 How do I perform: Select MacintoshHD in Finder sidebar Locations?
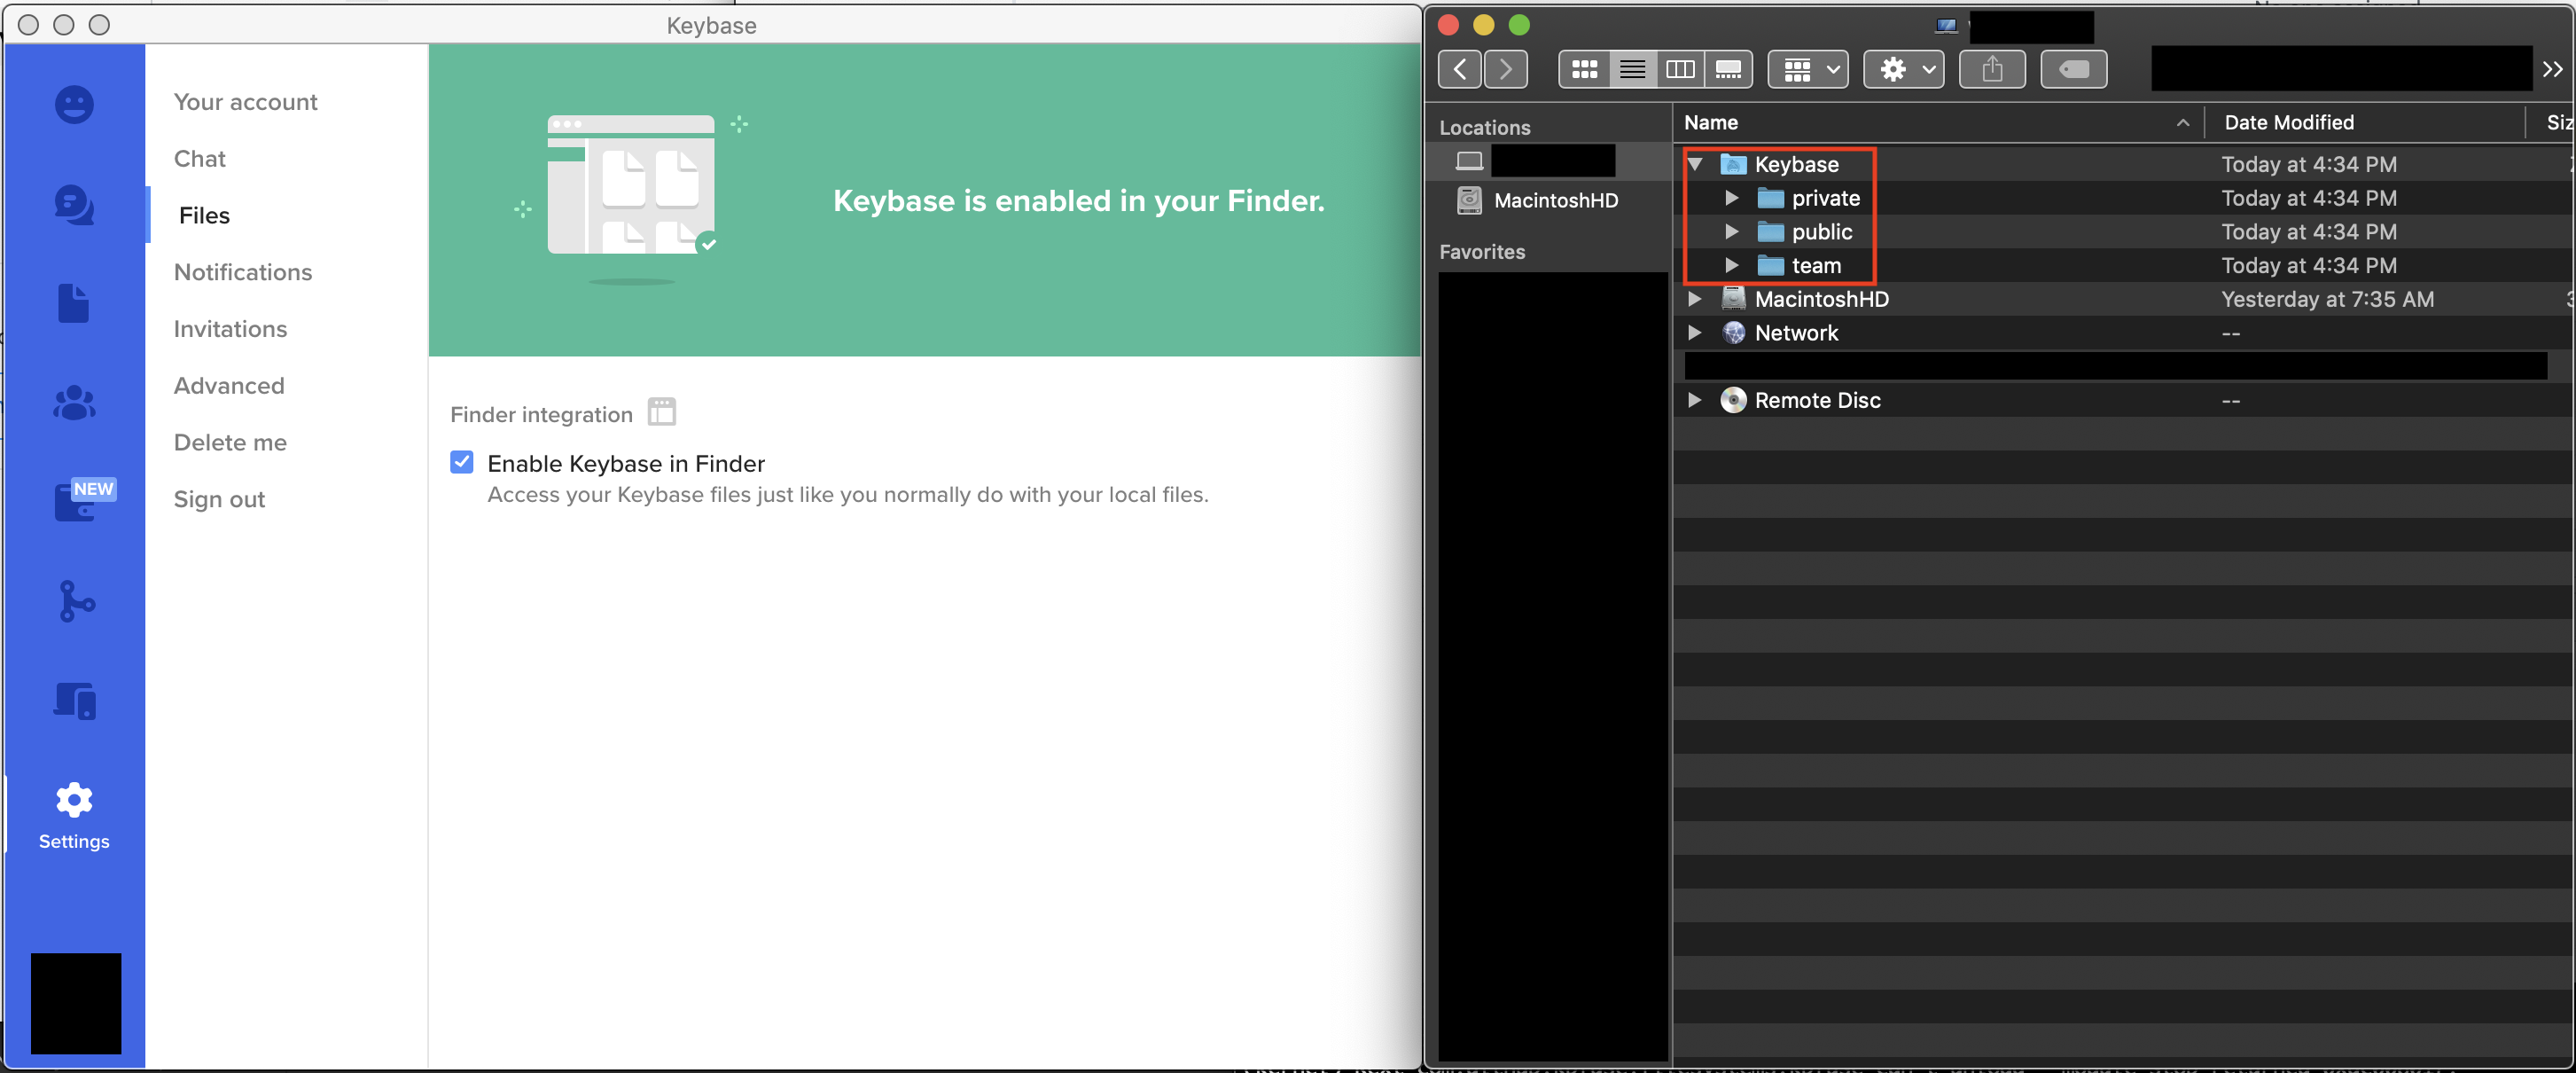[1555, 200]
